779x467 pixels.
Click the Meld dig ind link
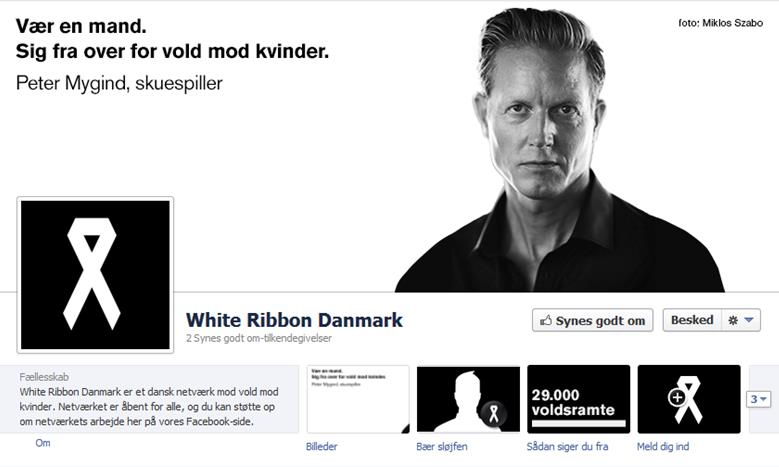point(663,447)
